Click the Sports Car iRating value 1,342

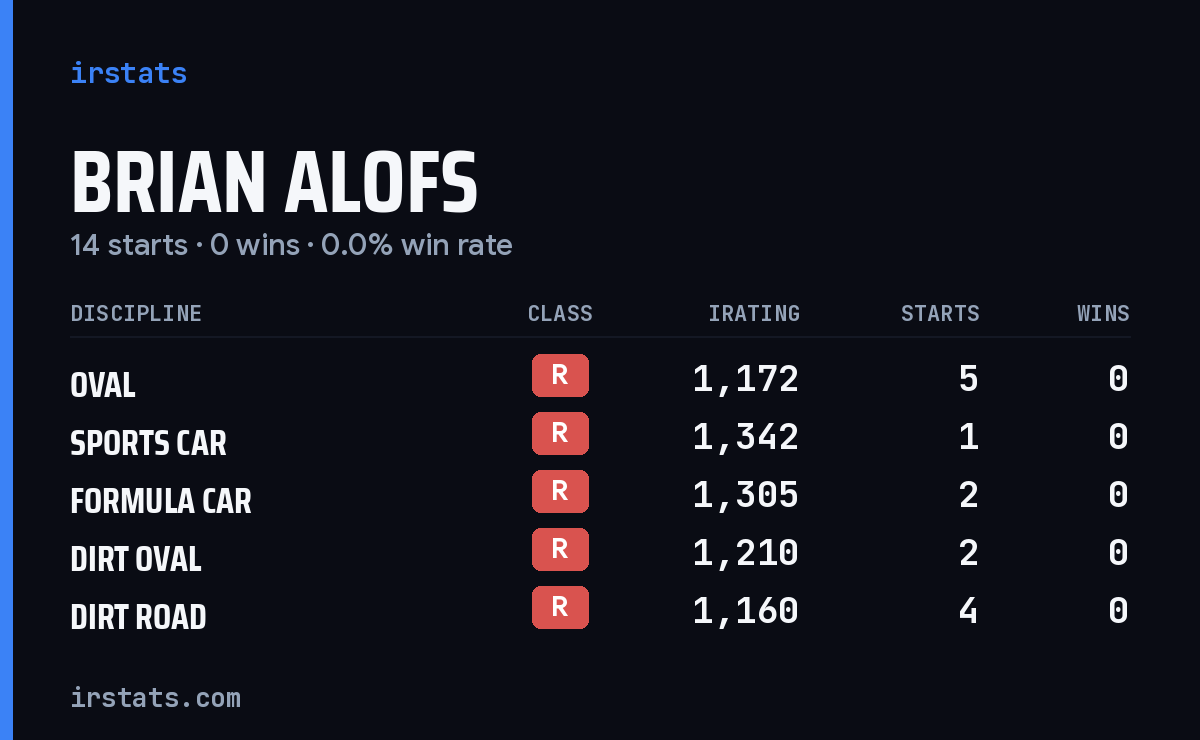click(x=746, y=437)
